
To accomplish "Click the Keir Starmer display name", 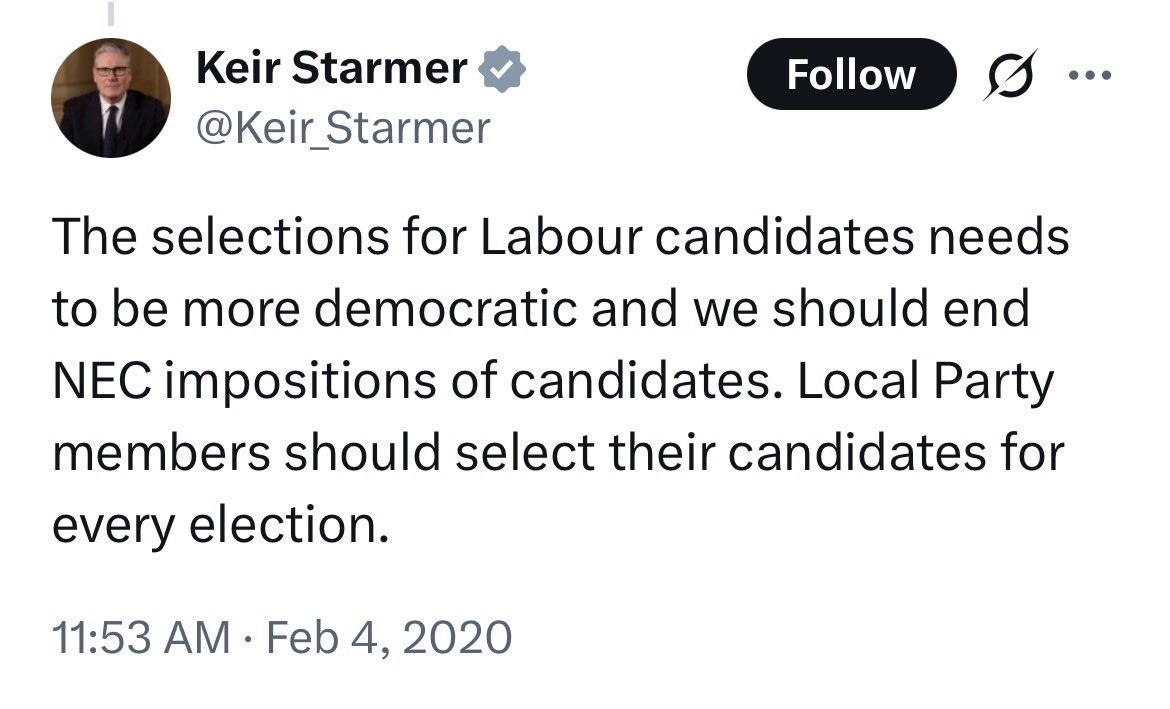I will point(332,69).
